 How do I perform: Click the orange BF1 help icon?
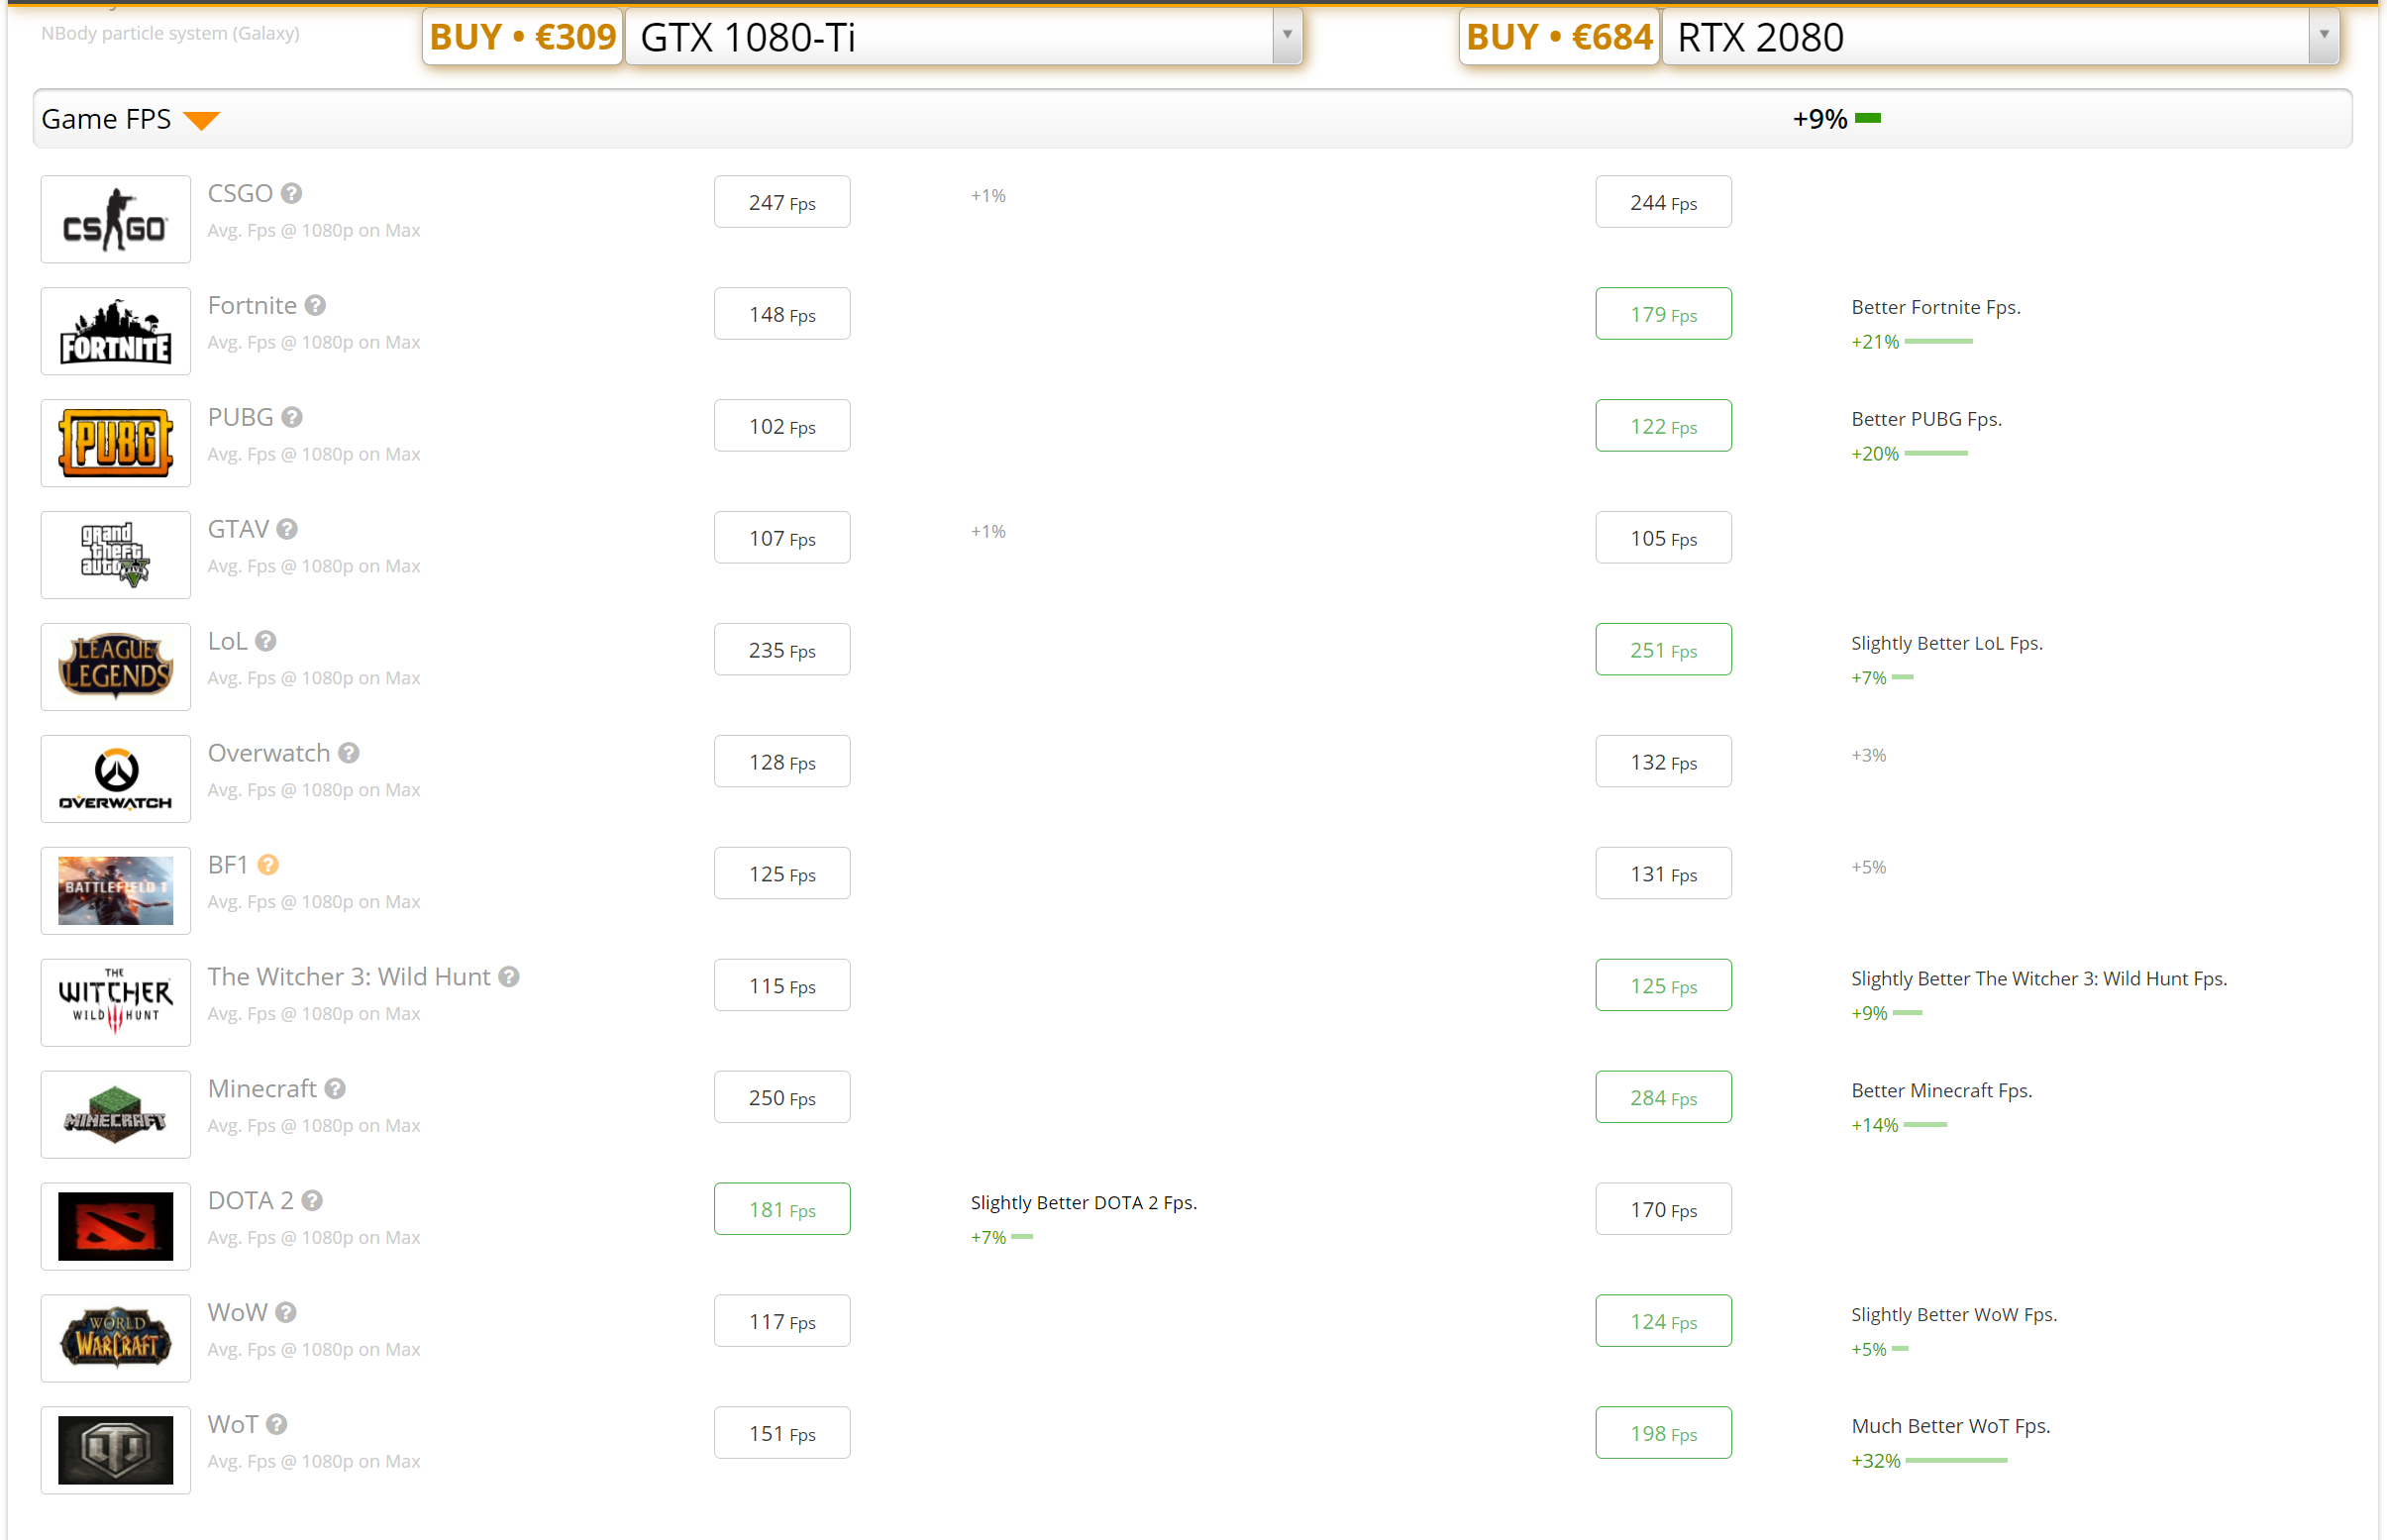pos(268,865)
